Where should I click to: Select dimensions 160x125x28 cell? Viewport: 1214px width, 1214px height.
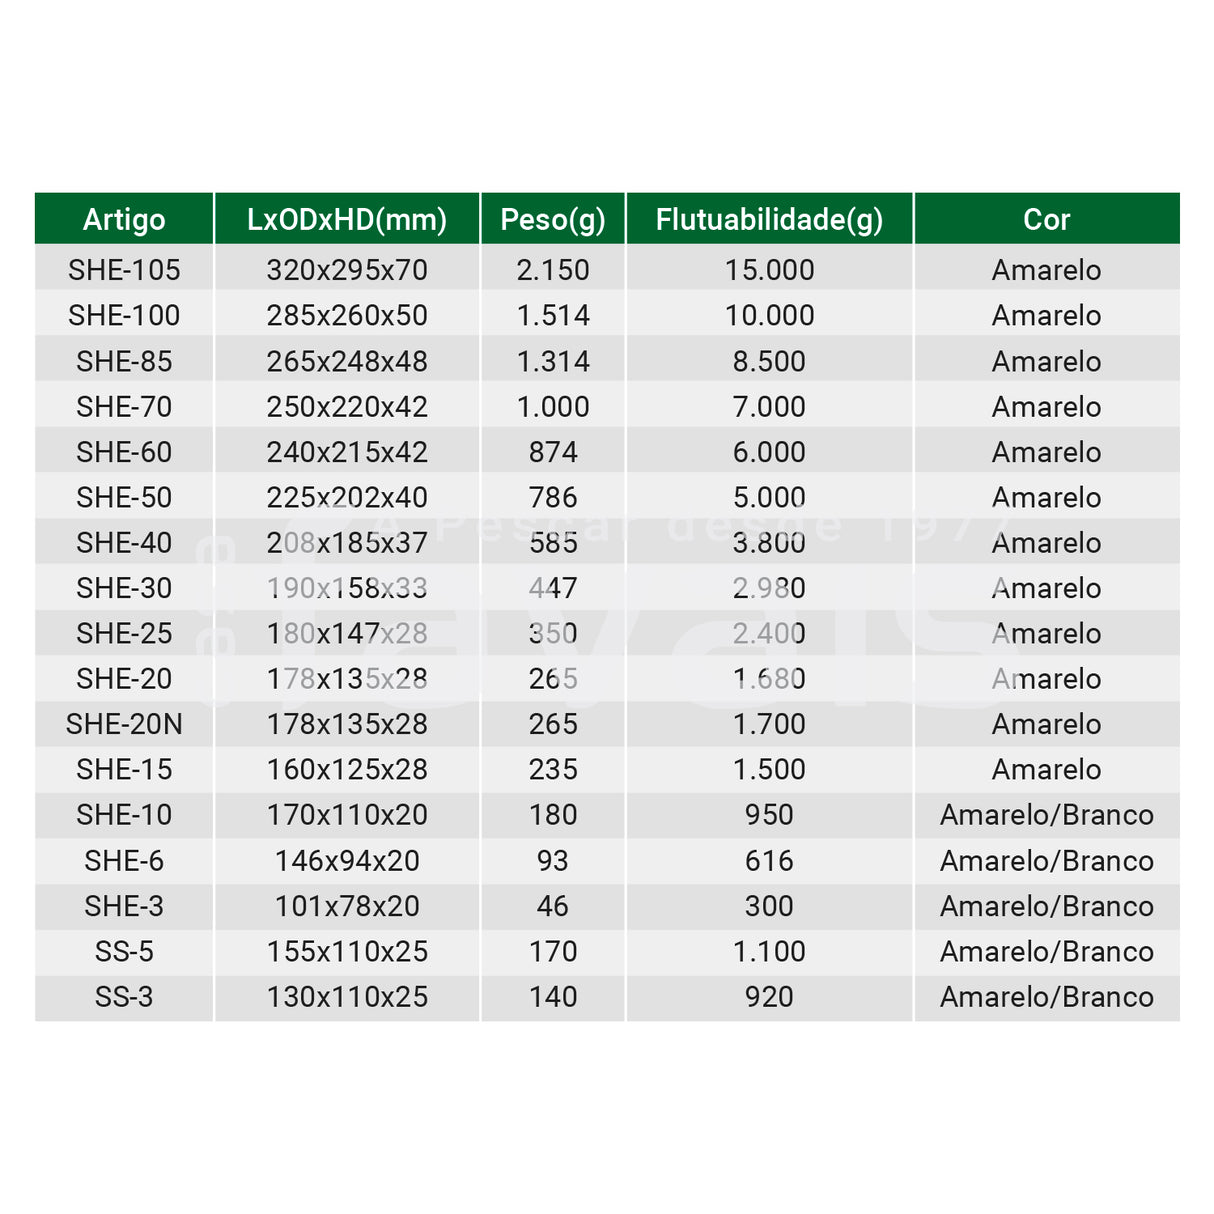click(x=347, y=770)
